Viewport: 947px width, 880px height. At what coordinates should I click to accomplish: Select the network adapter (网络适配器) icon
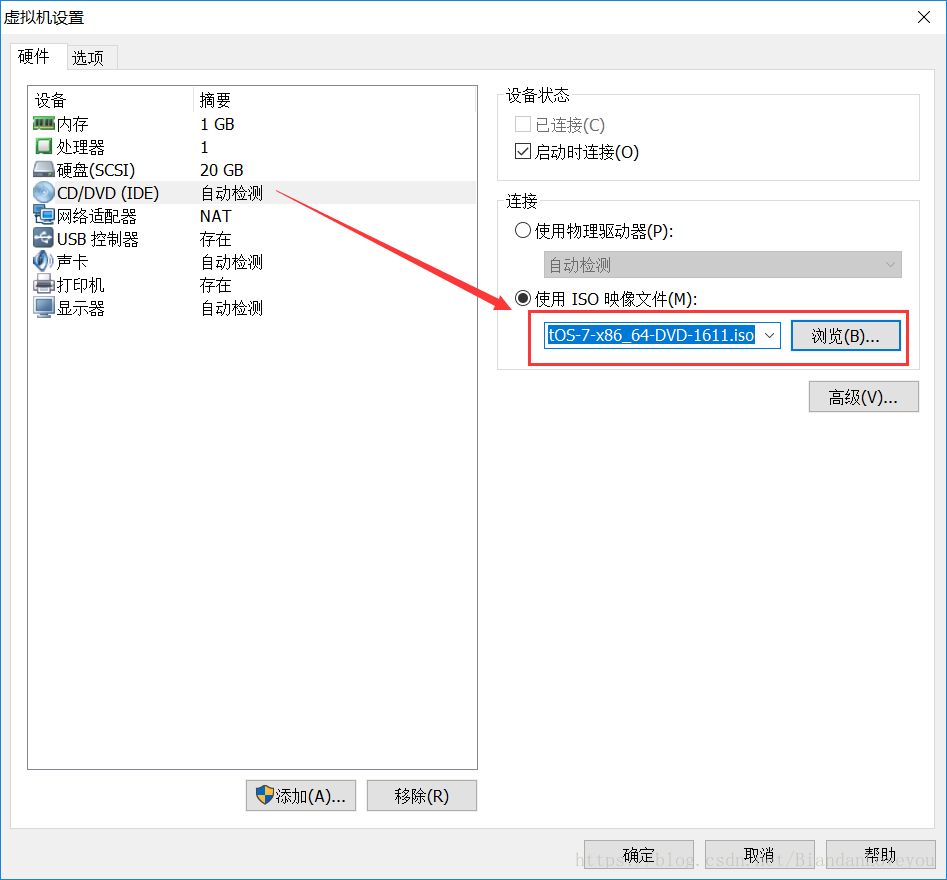[43, 215]
